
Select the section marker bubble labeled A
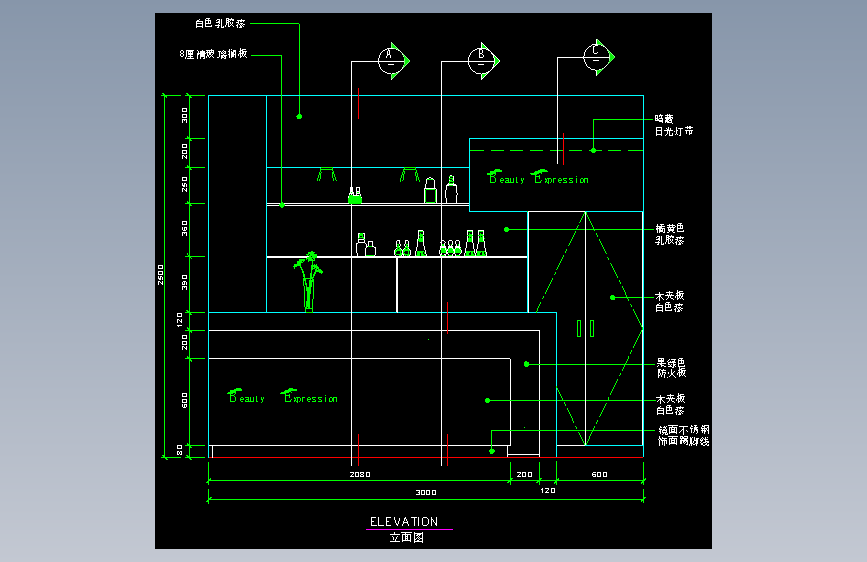coord(393,61)
